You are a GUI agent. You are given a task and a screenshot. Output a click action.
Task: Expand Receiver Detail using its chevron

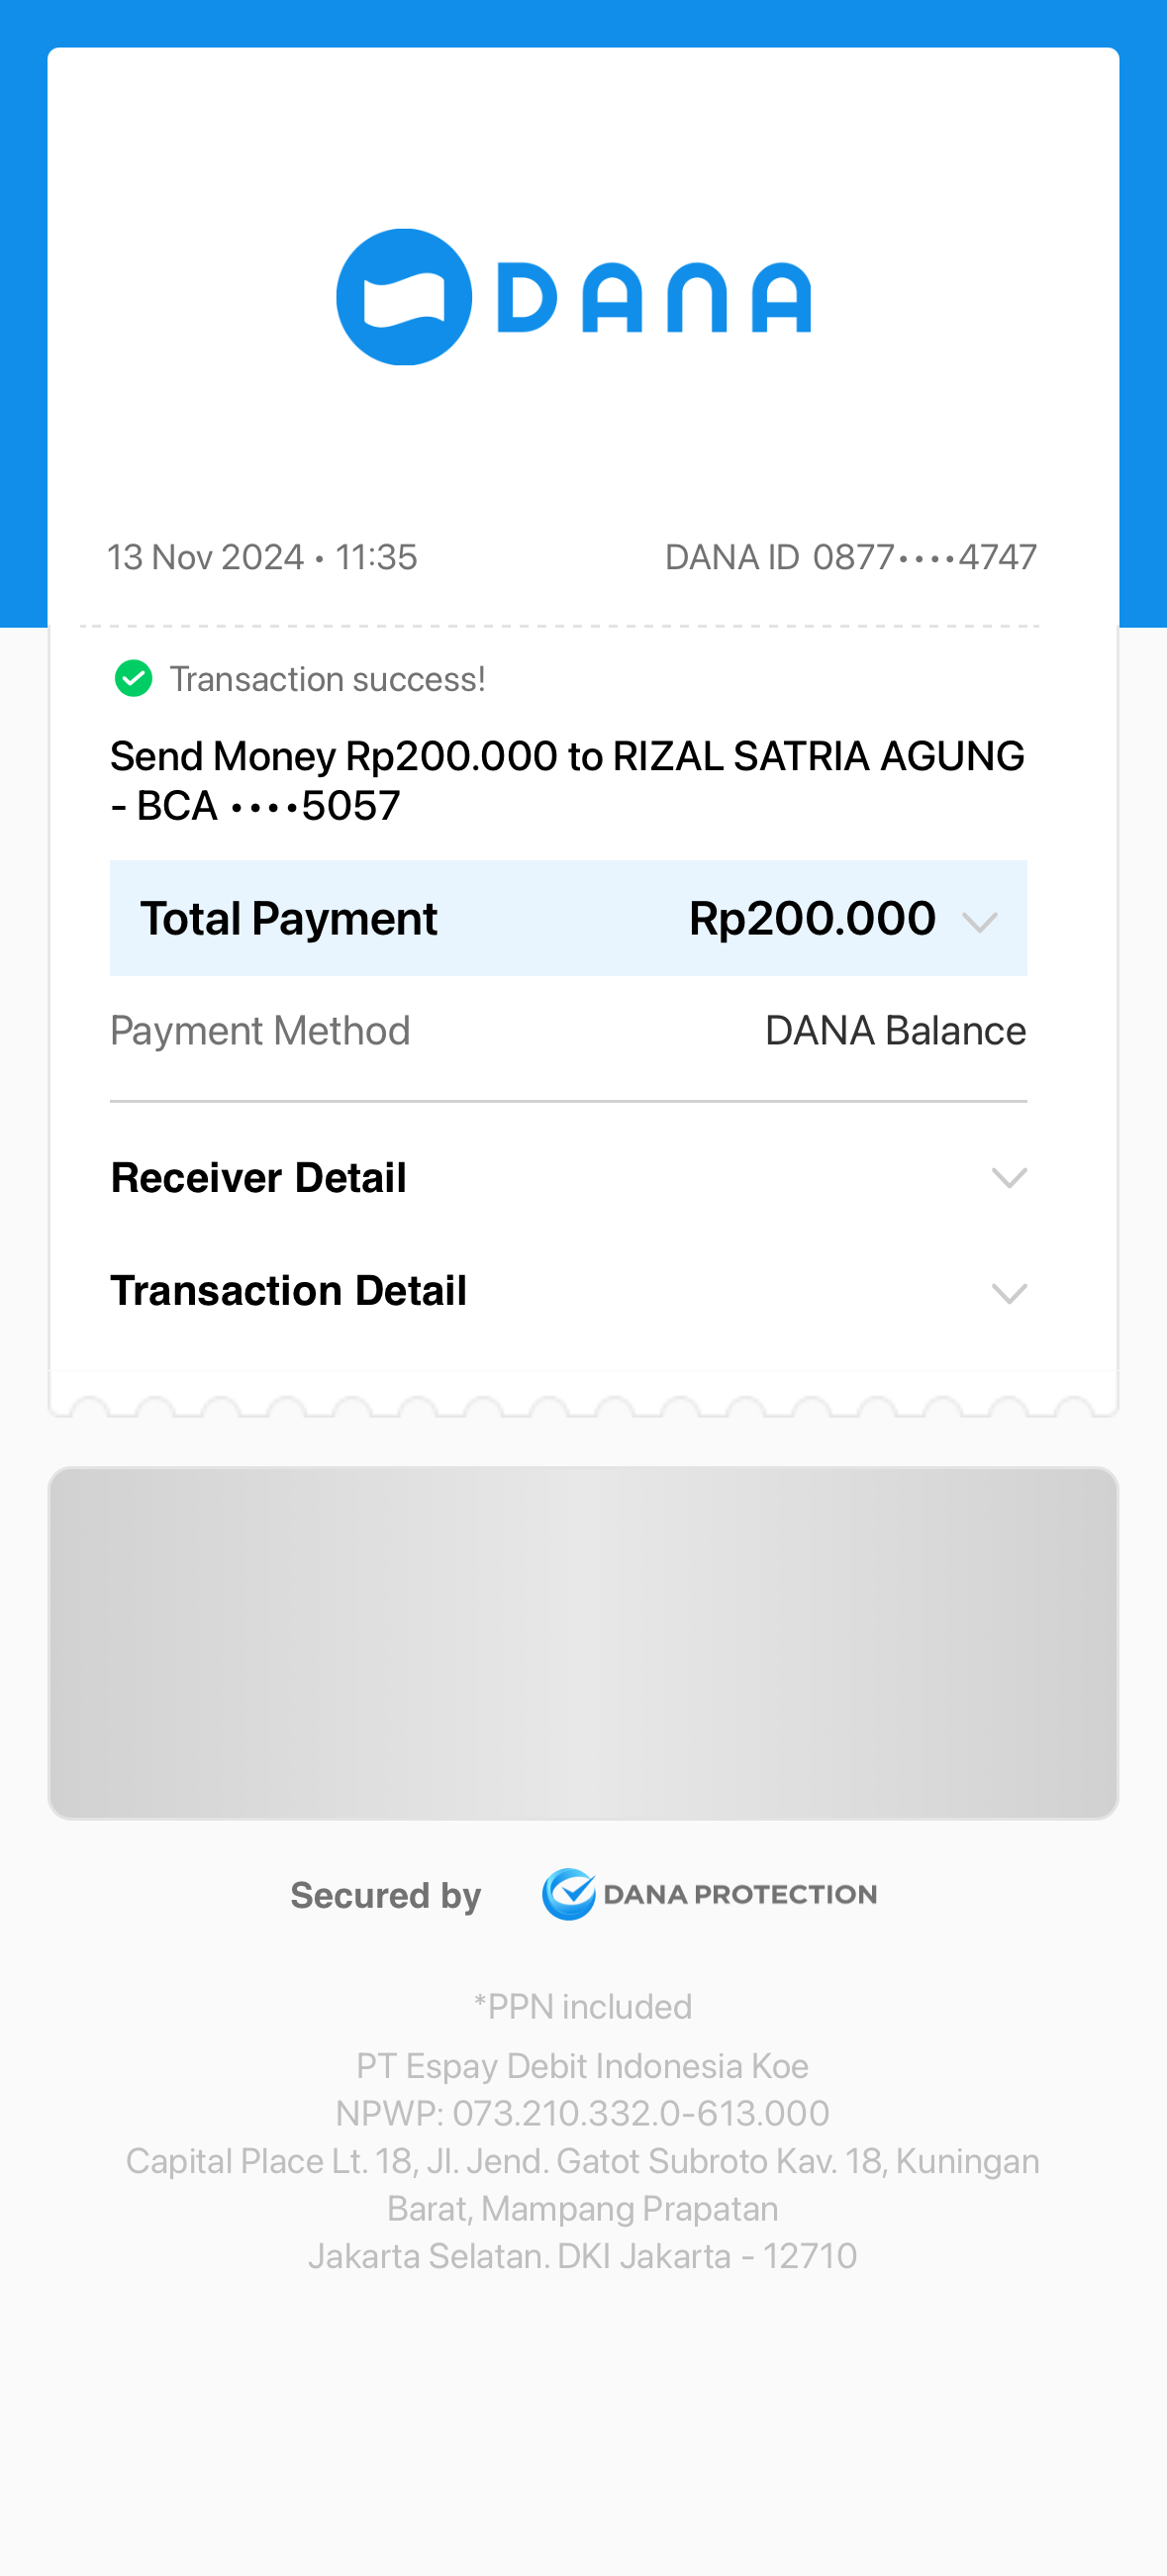coord(1009,1178)
